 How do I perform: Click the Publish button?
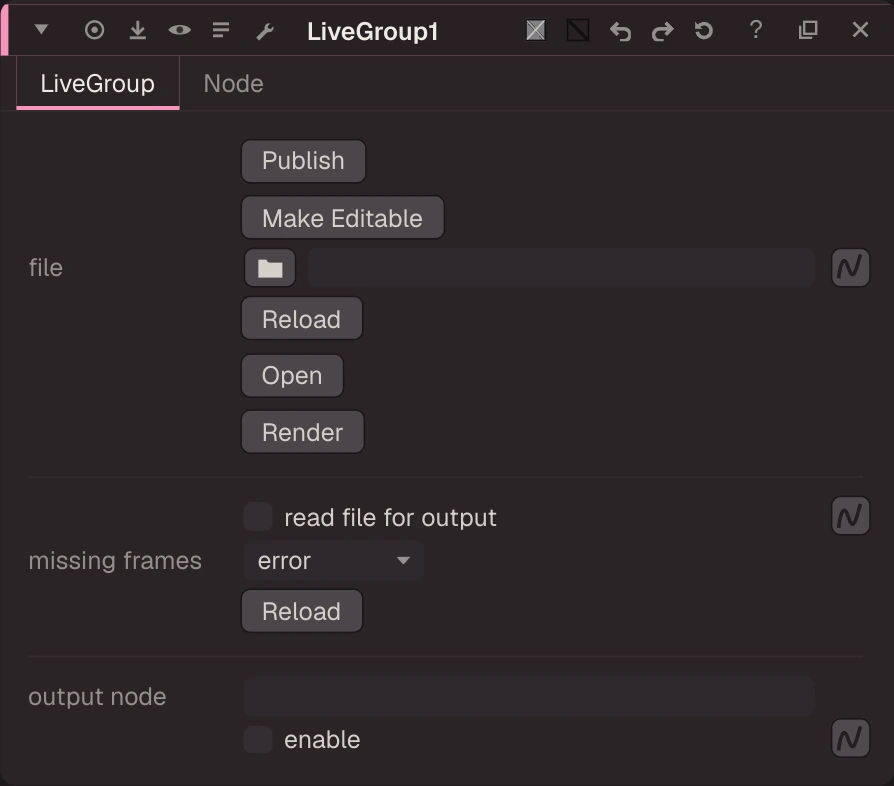click(303, 161)
